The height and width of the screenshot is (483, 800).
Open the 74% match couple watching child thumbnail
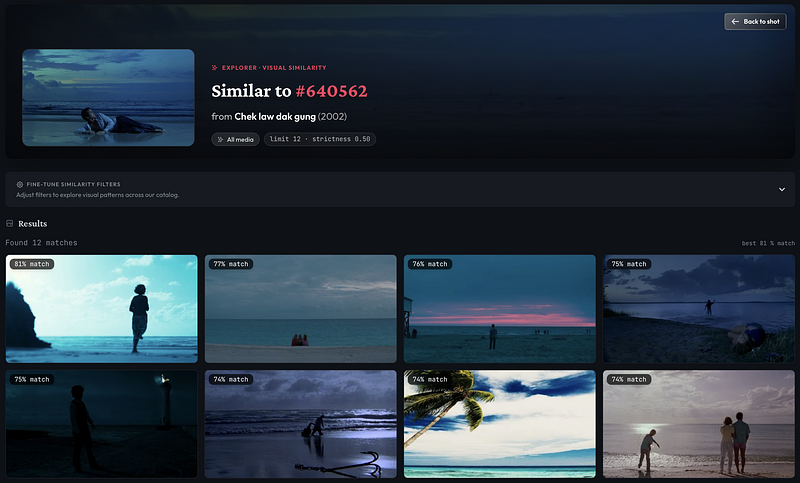click(698, 424)
